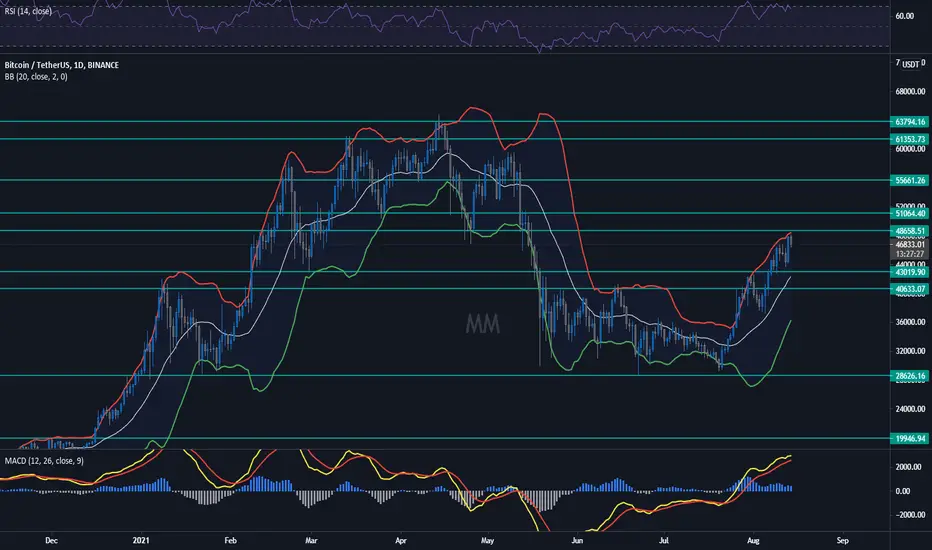Click the Mar label on time axis

311,540
